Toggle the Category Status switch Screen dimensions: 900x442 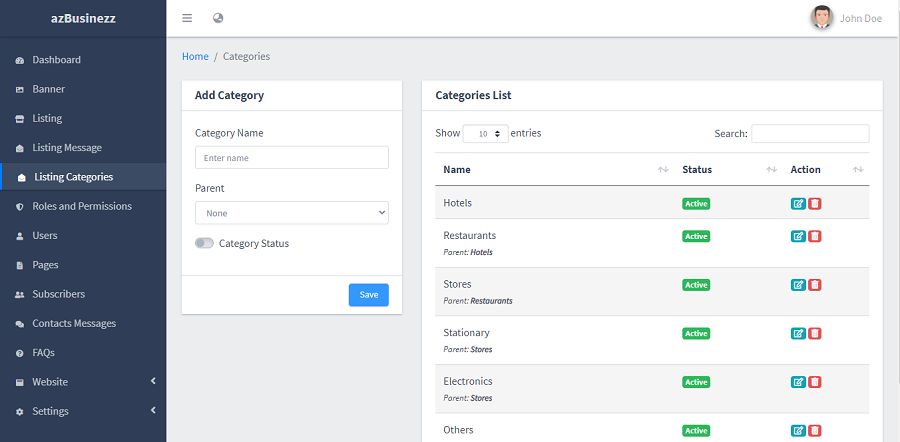pyautogui.click(x=204, y=243)
